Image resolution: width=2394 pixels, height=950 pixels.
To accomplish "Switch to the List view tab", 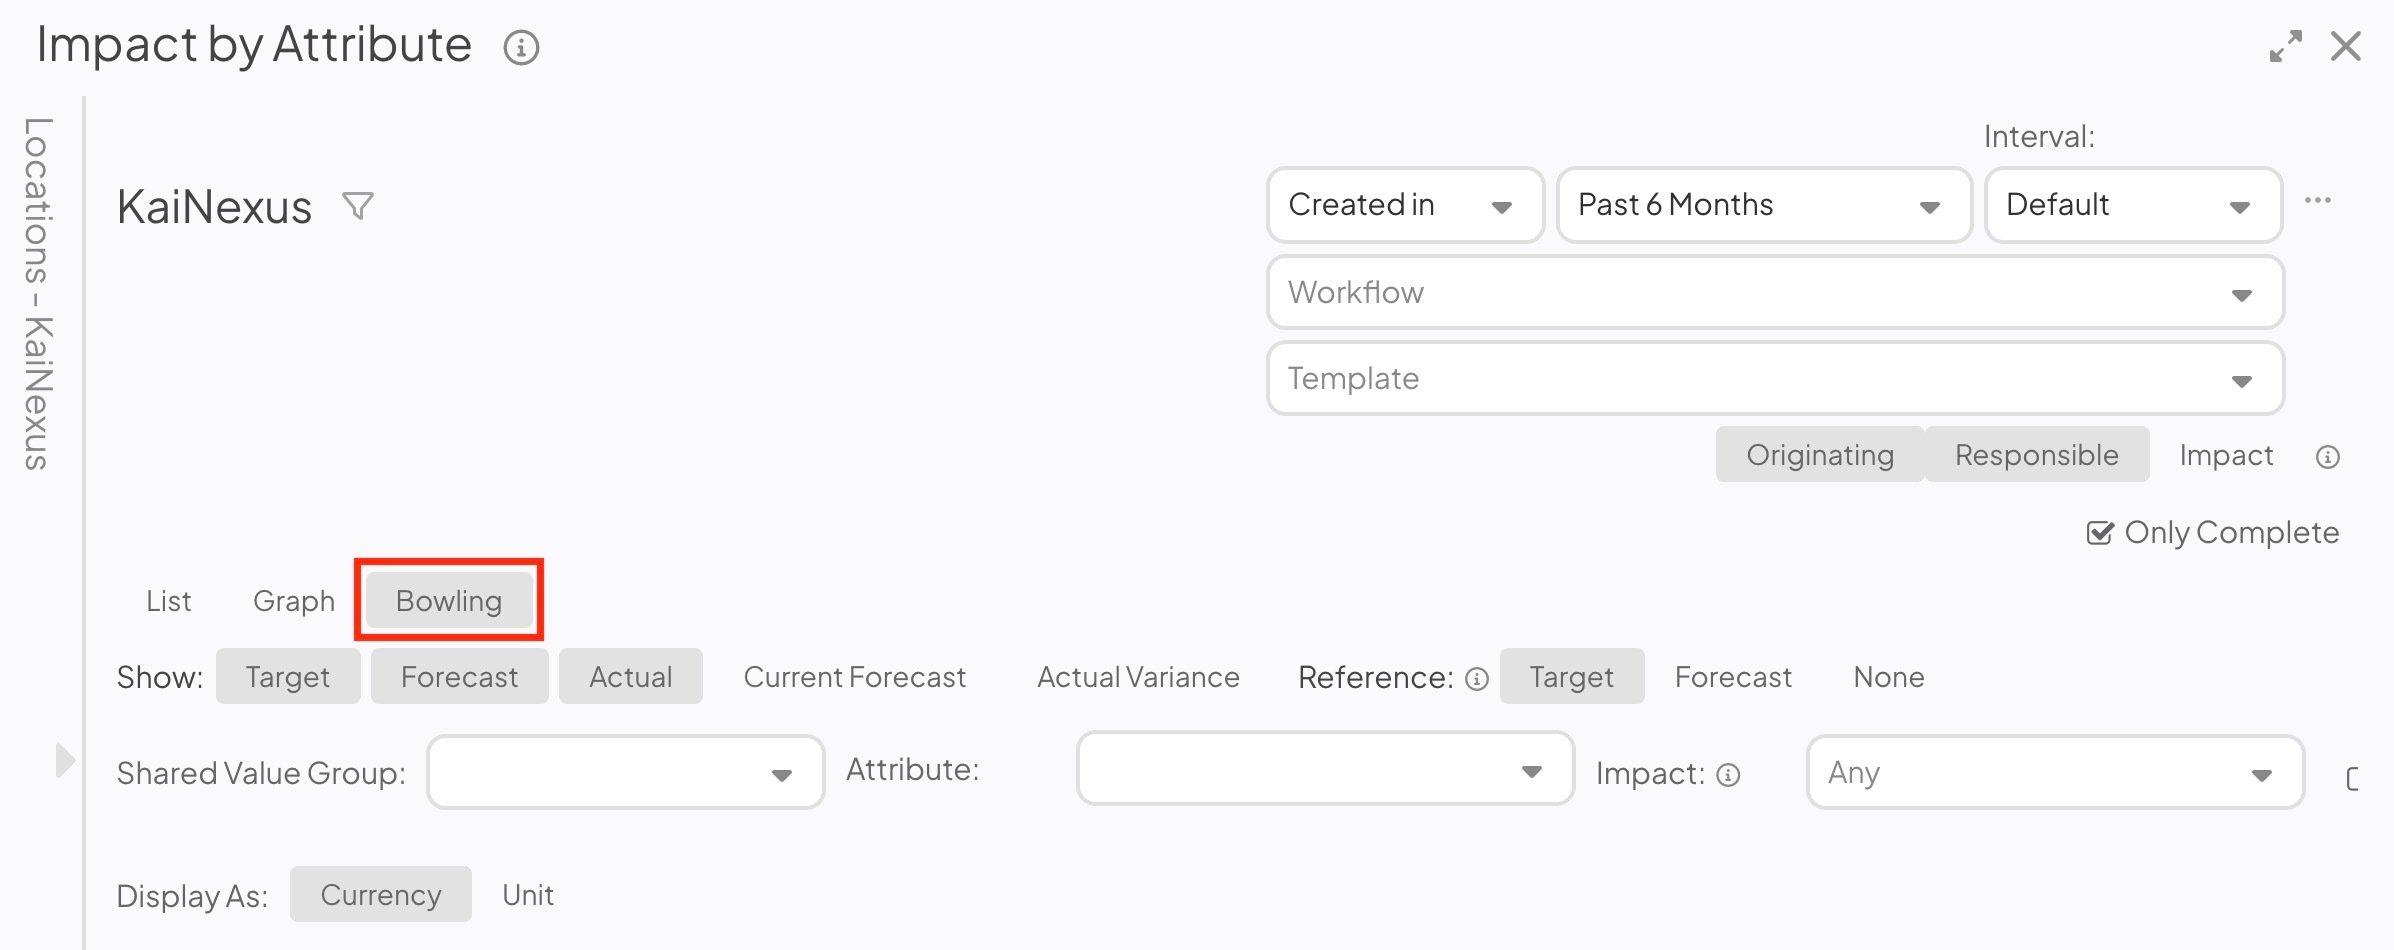I will click(168, 601).
